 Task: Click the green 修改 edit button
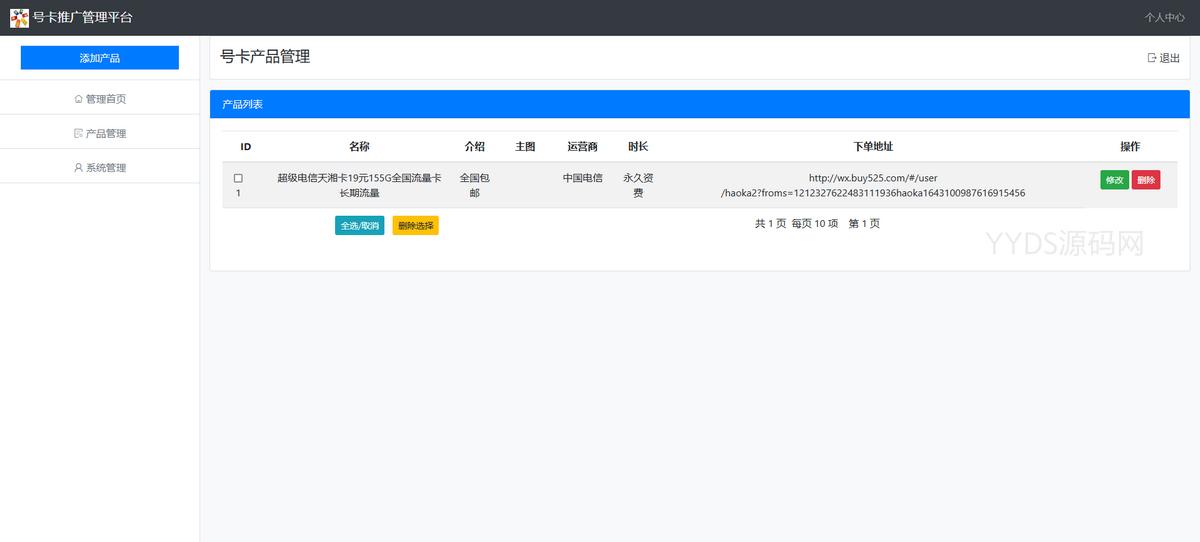[x=1114, y=180]
